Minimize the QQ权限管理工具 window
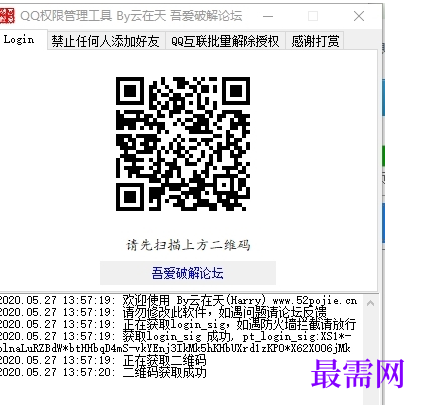This screenshot has height=405, width=423. pos(268,16)
